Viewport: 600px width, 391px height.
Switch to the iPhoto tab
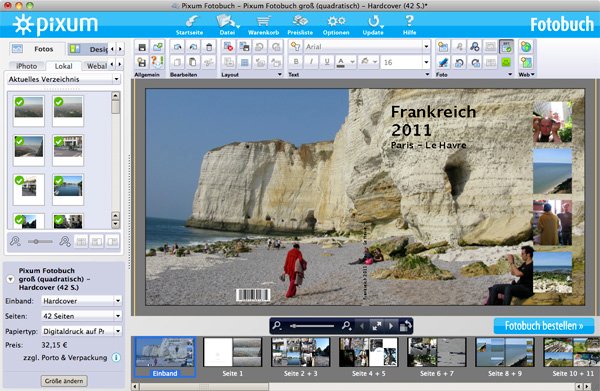click(26, 66)
